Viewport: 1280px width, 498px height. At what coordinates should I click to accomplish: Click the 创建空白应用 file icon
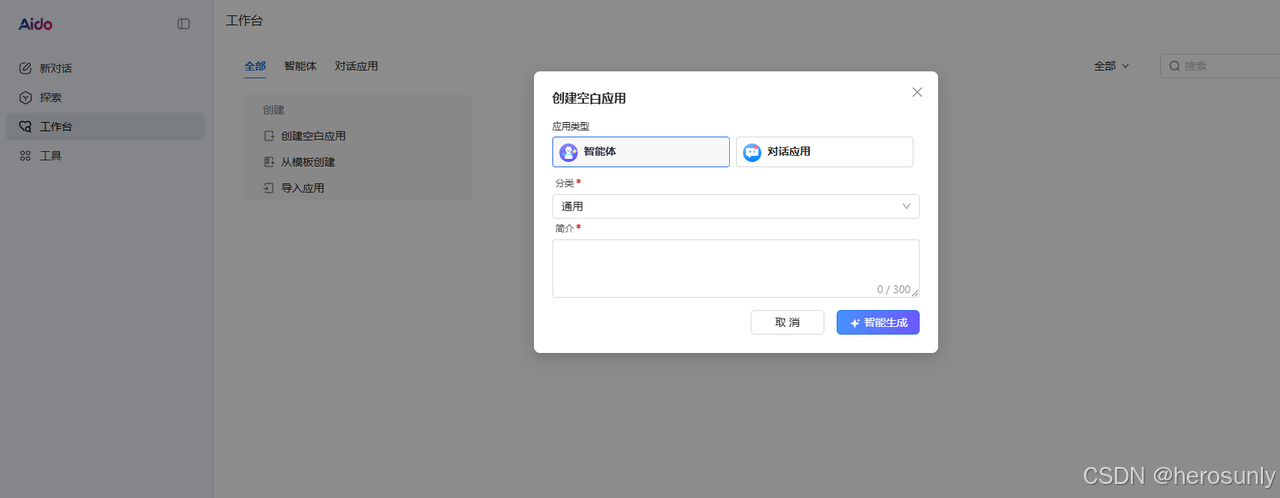click(268, 136)
